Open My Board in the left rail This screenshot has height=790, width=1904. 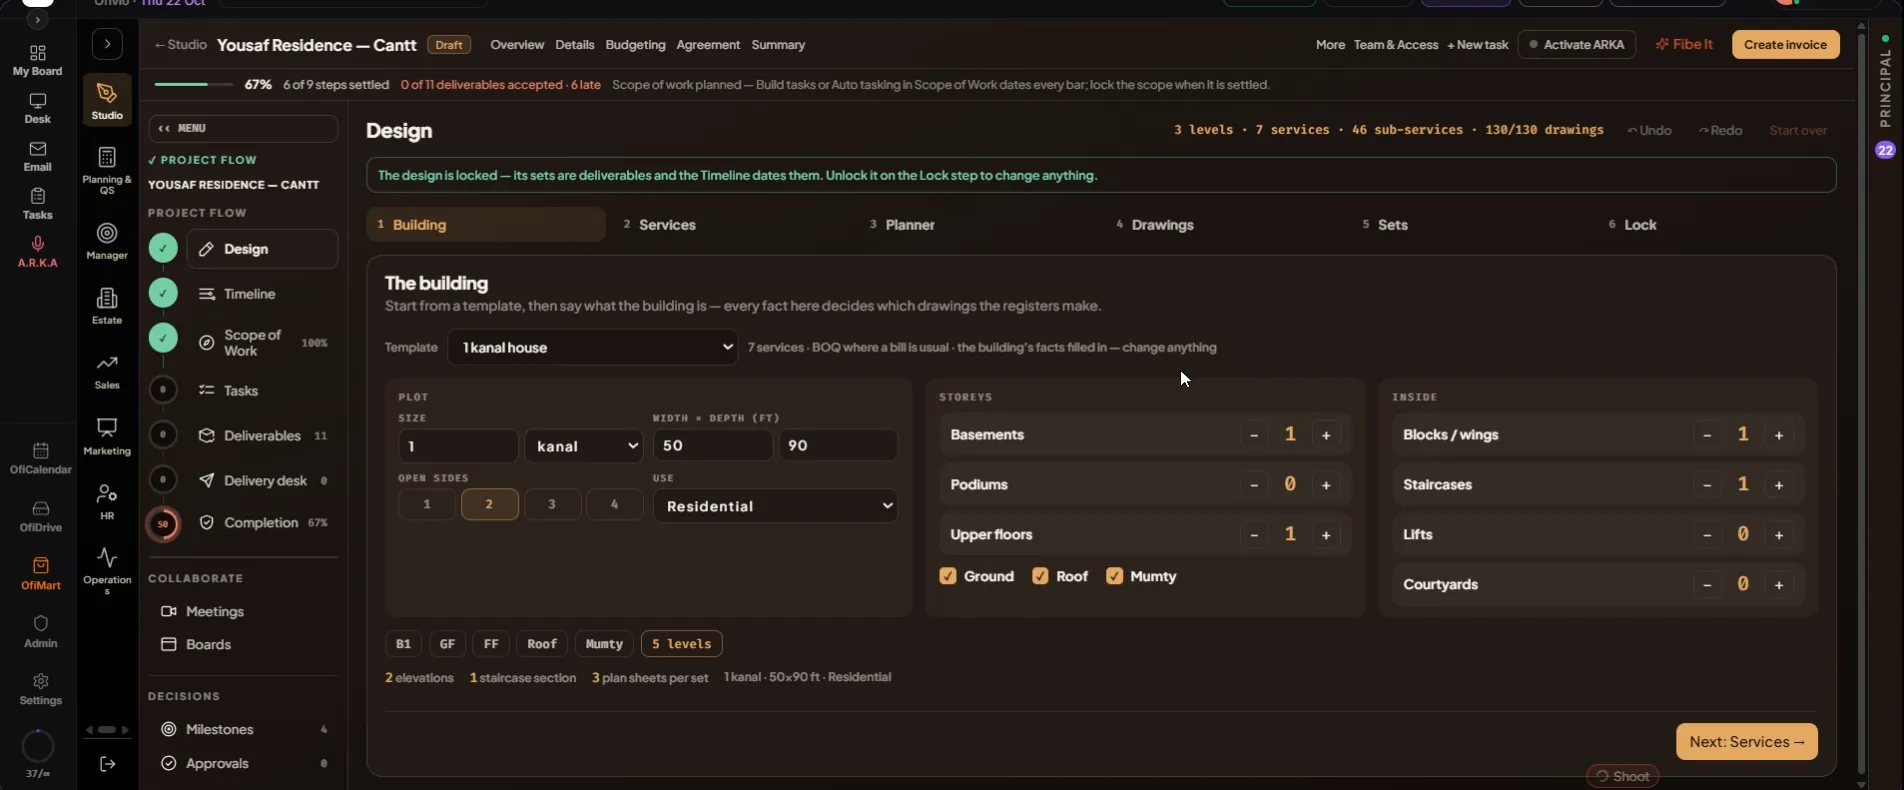(x=37, y=60)
